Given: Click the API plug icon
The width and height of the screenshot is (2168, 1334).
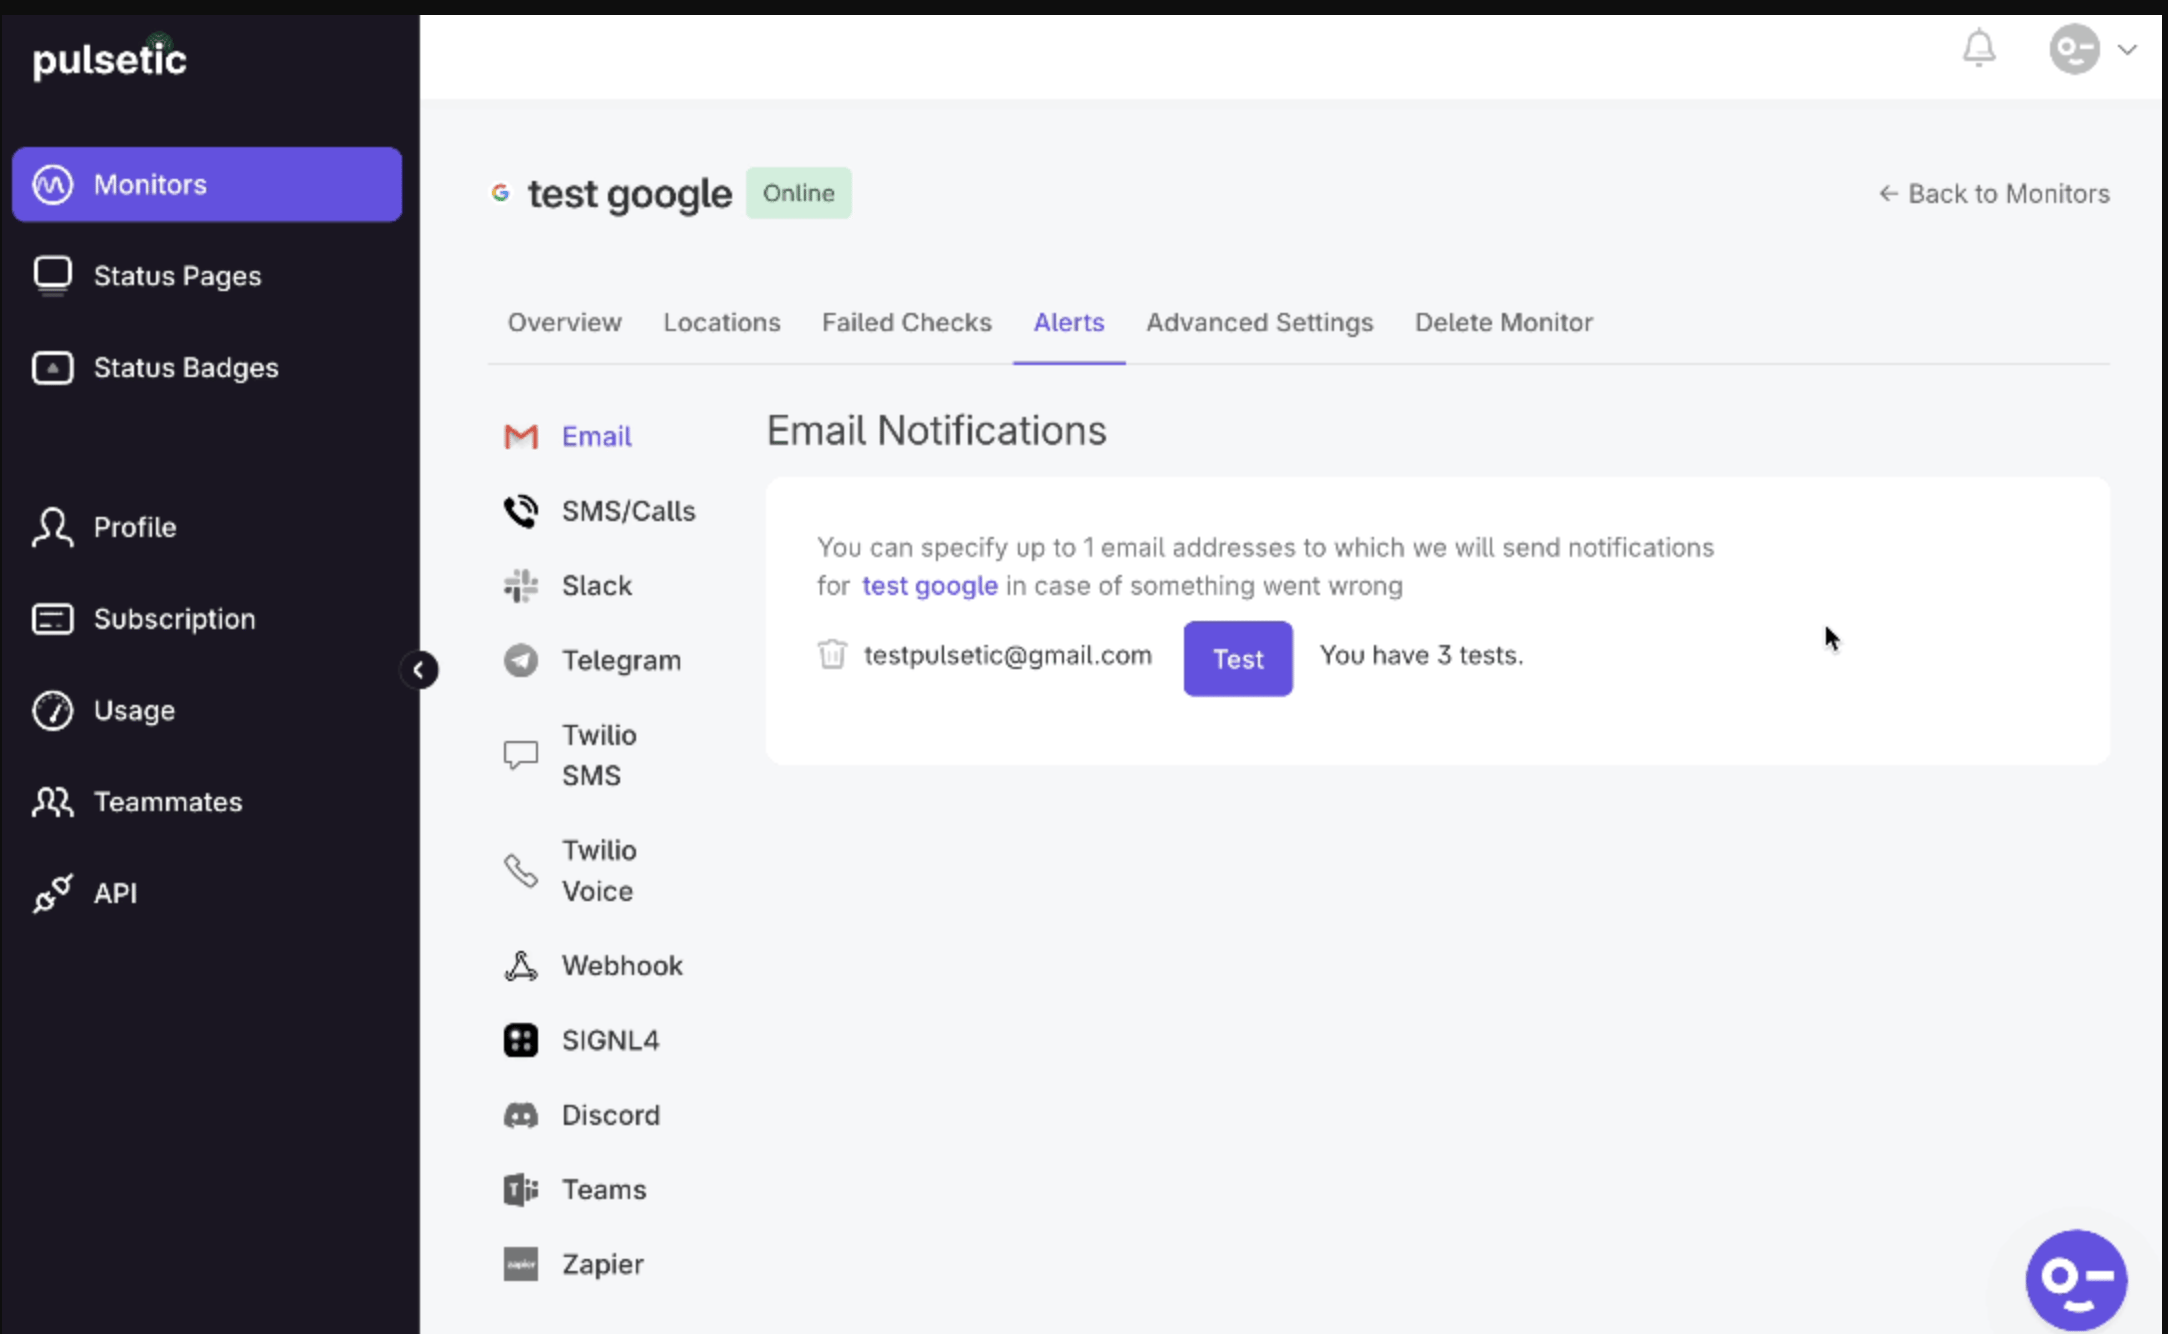Looking at the screenshot, I should pos(52,893).
